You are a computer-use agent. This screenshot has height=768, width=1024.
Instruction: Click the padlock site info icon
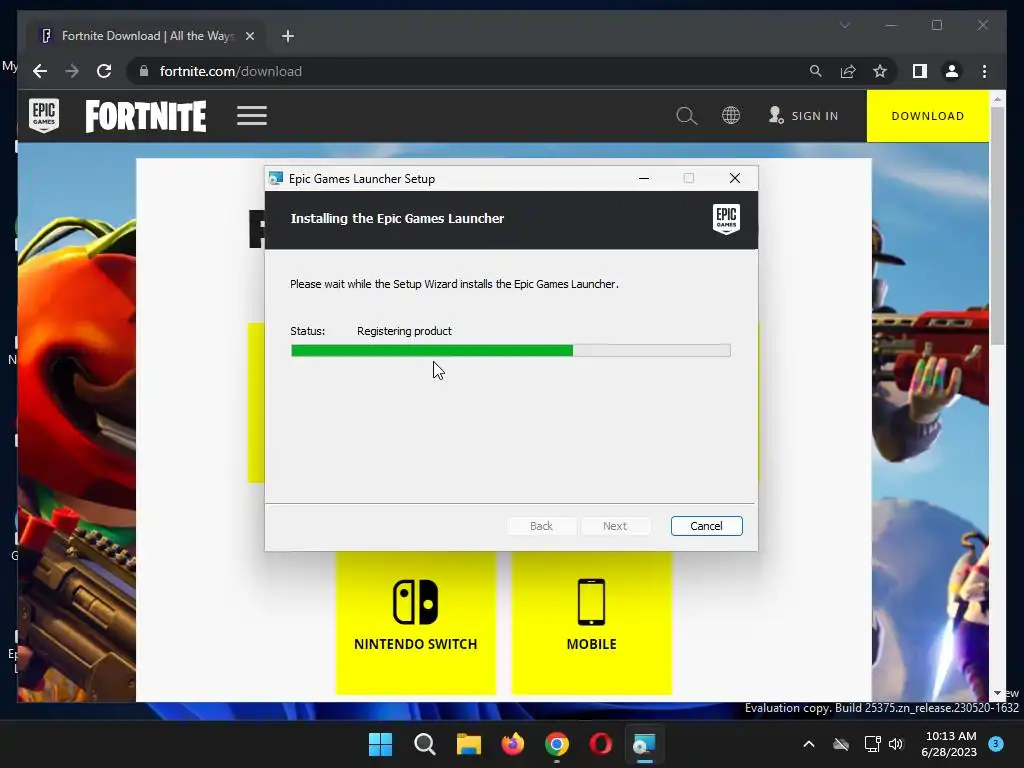144,71
